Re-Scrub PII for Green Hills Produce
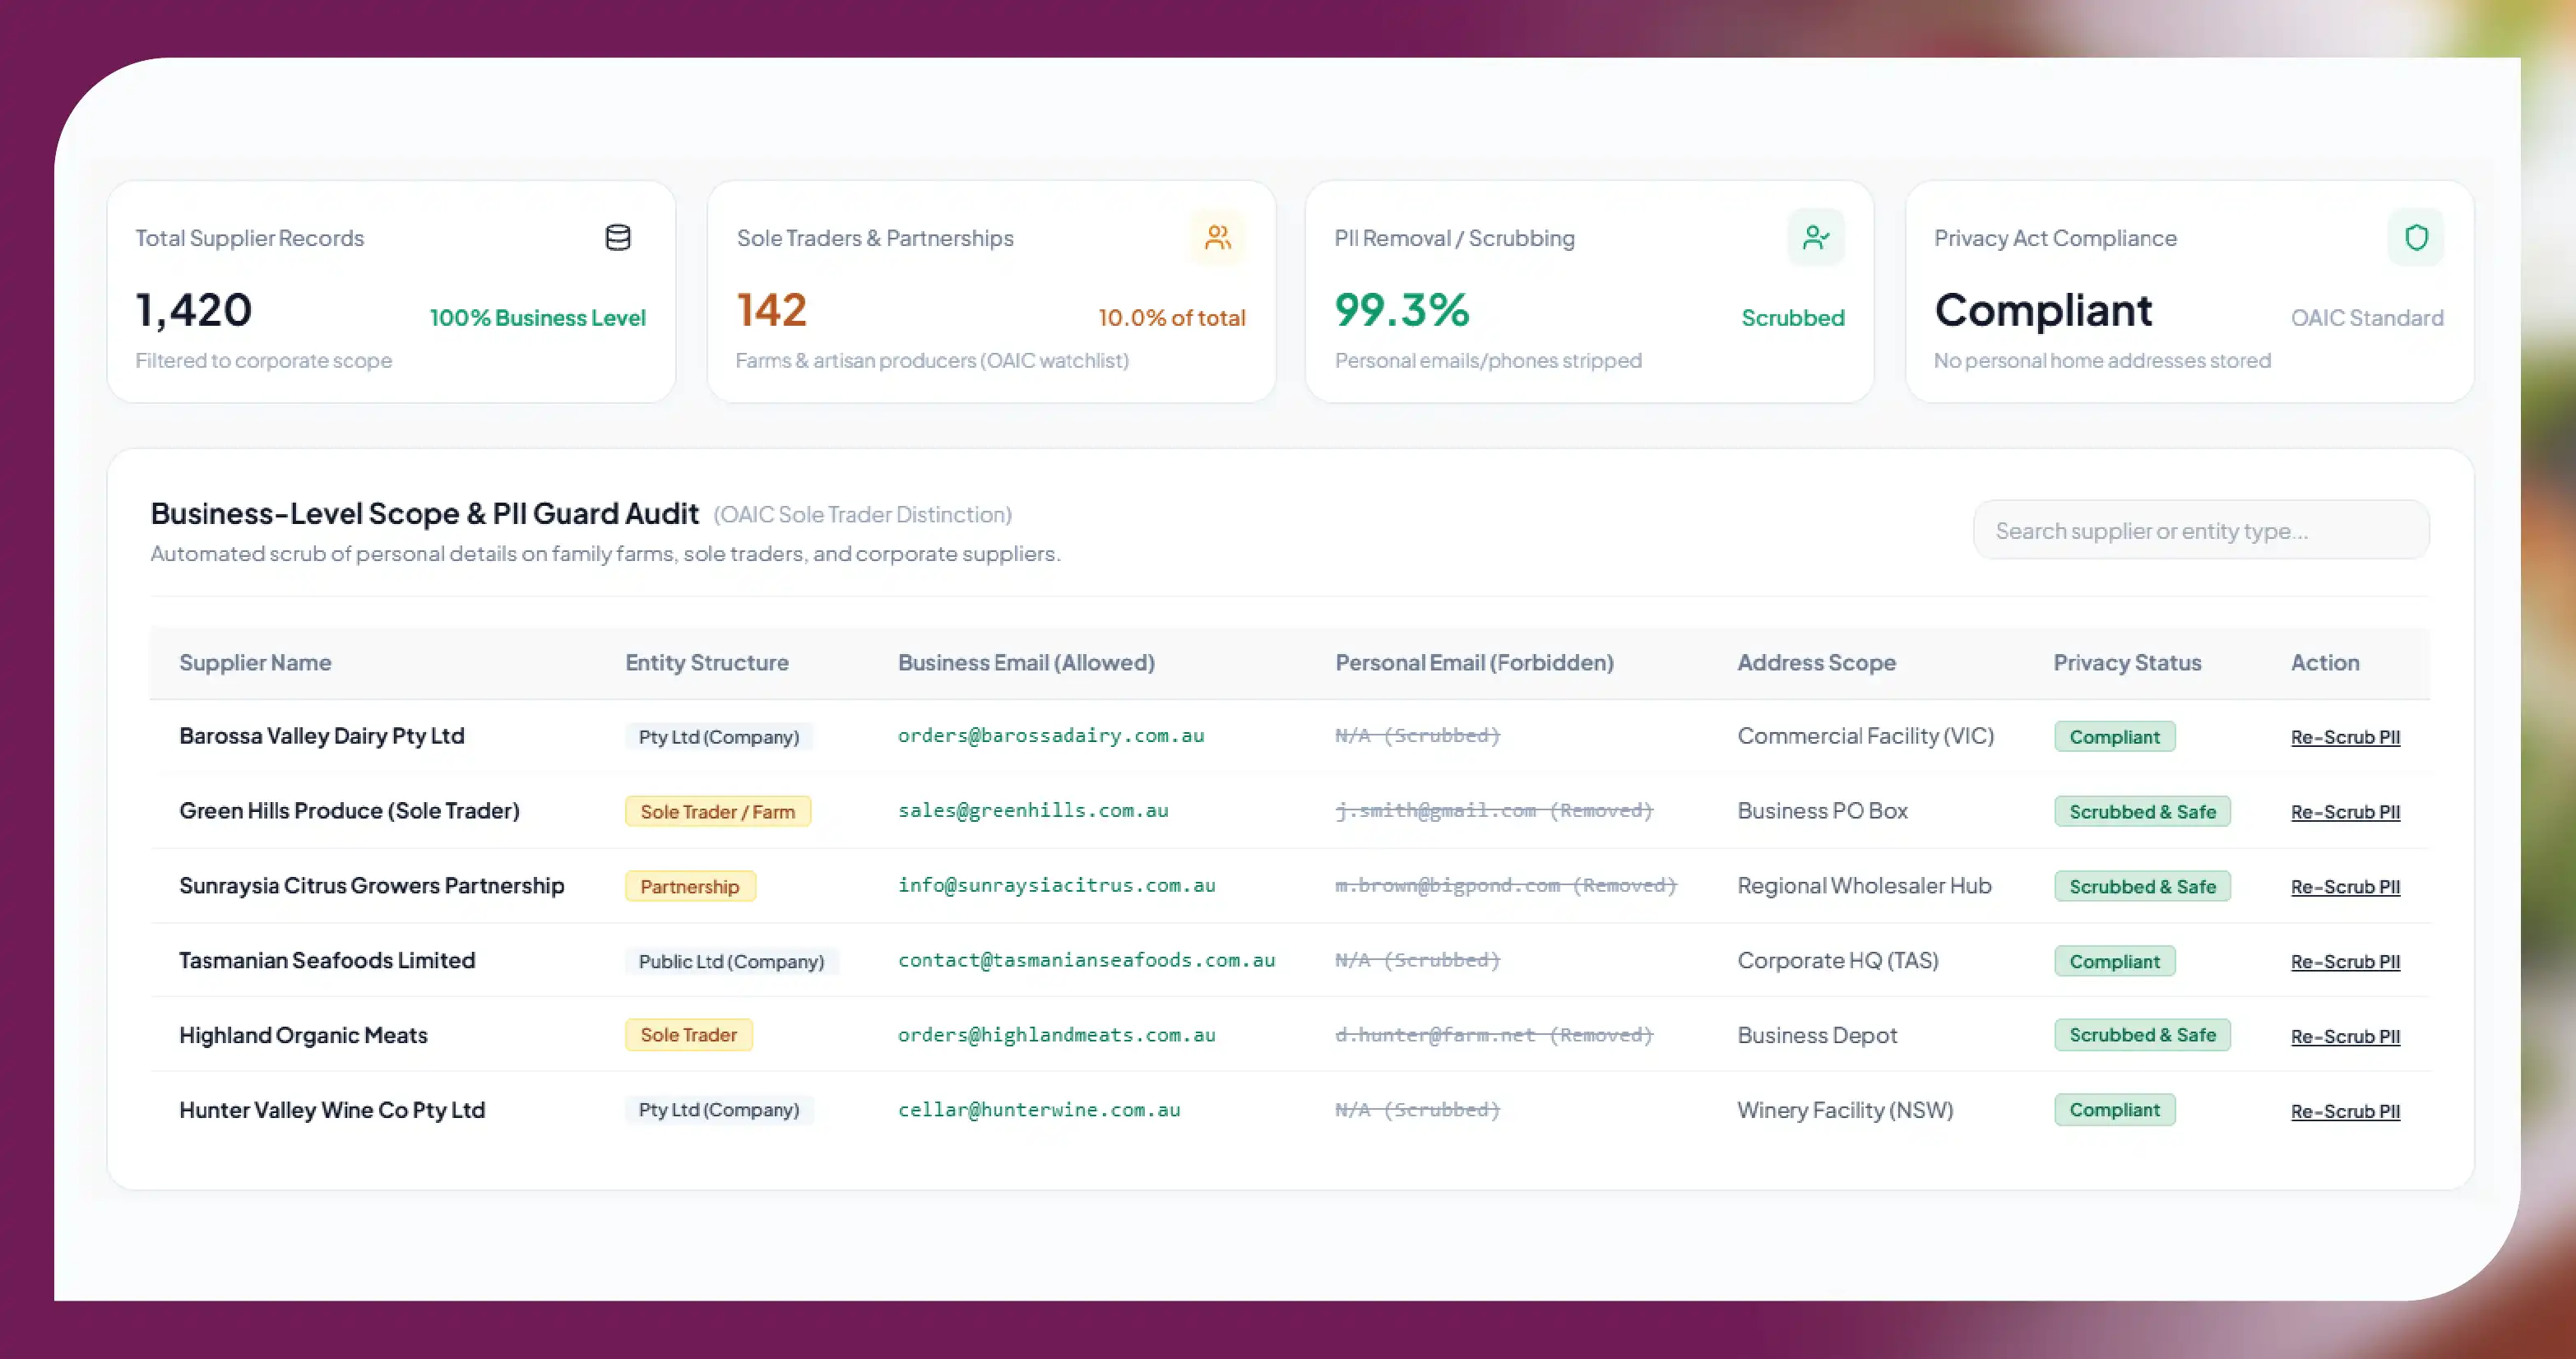This screenshot has height=1359, width=2576. click(x=2345, y=812)
